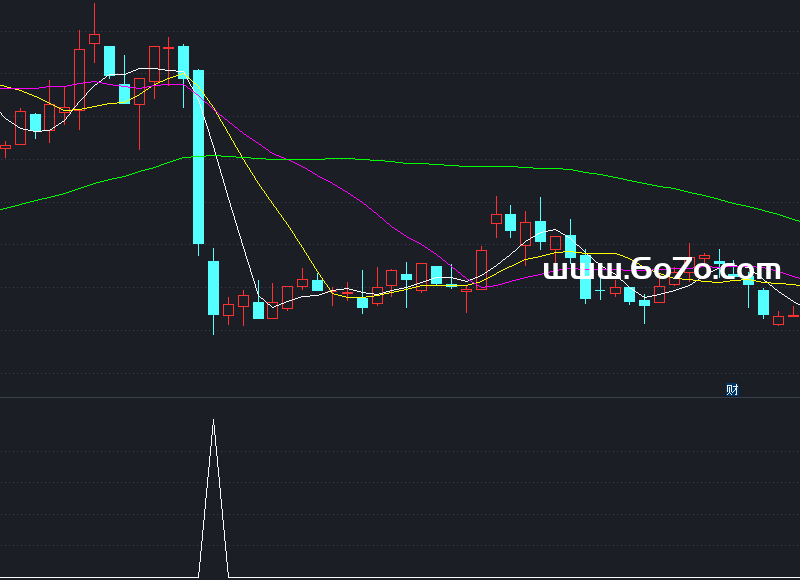The width and height of the screenshot is (800, 580).
Task: Open the www.6o7o.com watermark link
Action: click(x=661, y=270)
